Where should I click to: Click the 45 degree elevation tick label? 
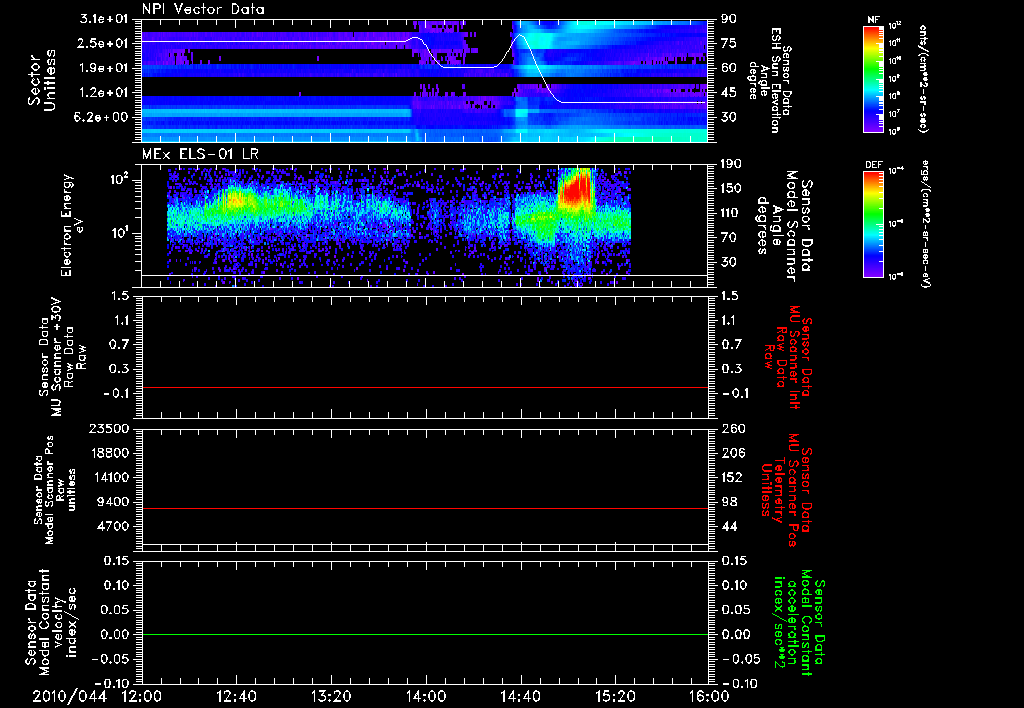(x=728, y=93)
